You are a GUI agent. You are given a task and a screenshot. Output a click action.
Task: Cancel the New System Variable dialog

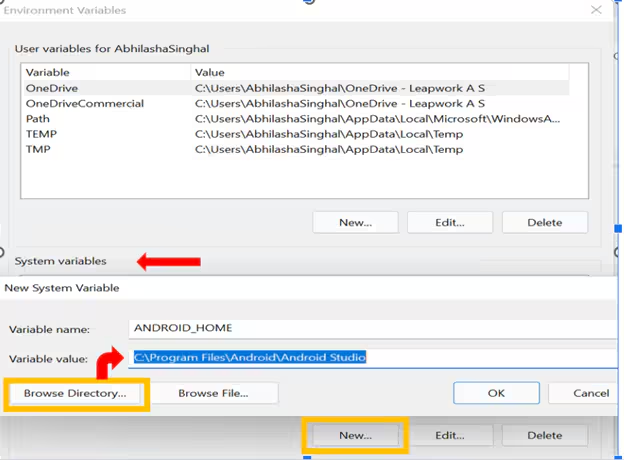[x=584, y=393]
